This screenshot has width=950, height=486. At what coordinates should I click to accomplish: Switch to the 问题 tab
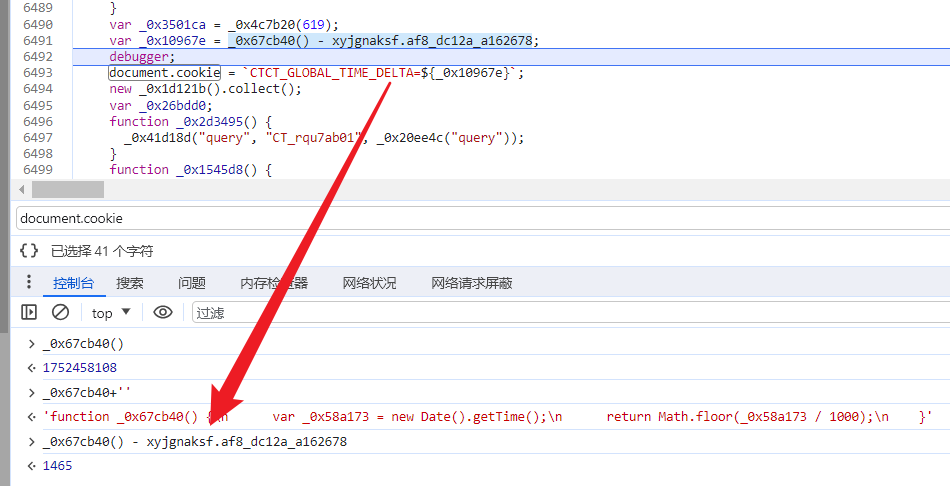(192, 283)
